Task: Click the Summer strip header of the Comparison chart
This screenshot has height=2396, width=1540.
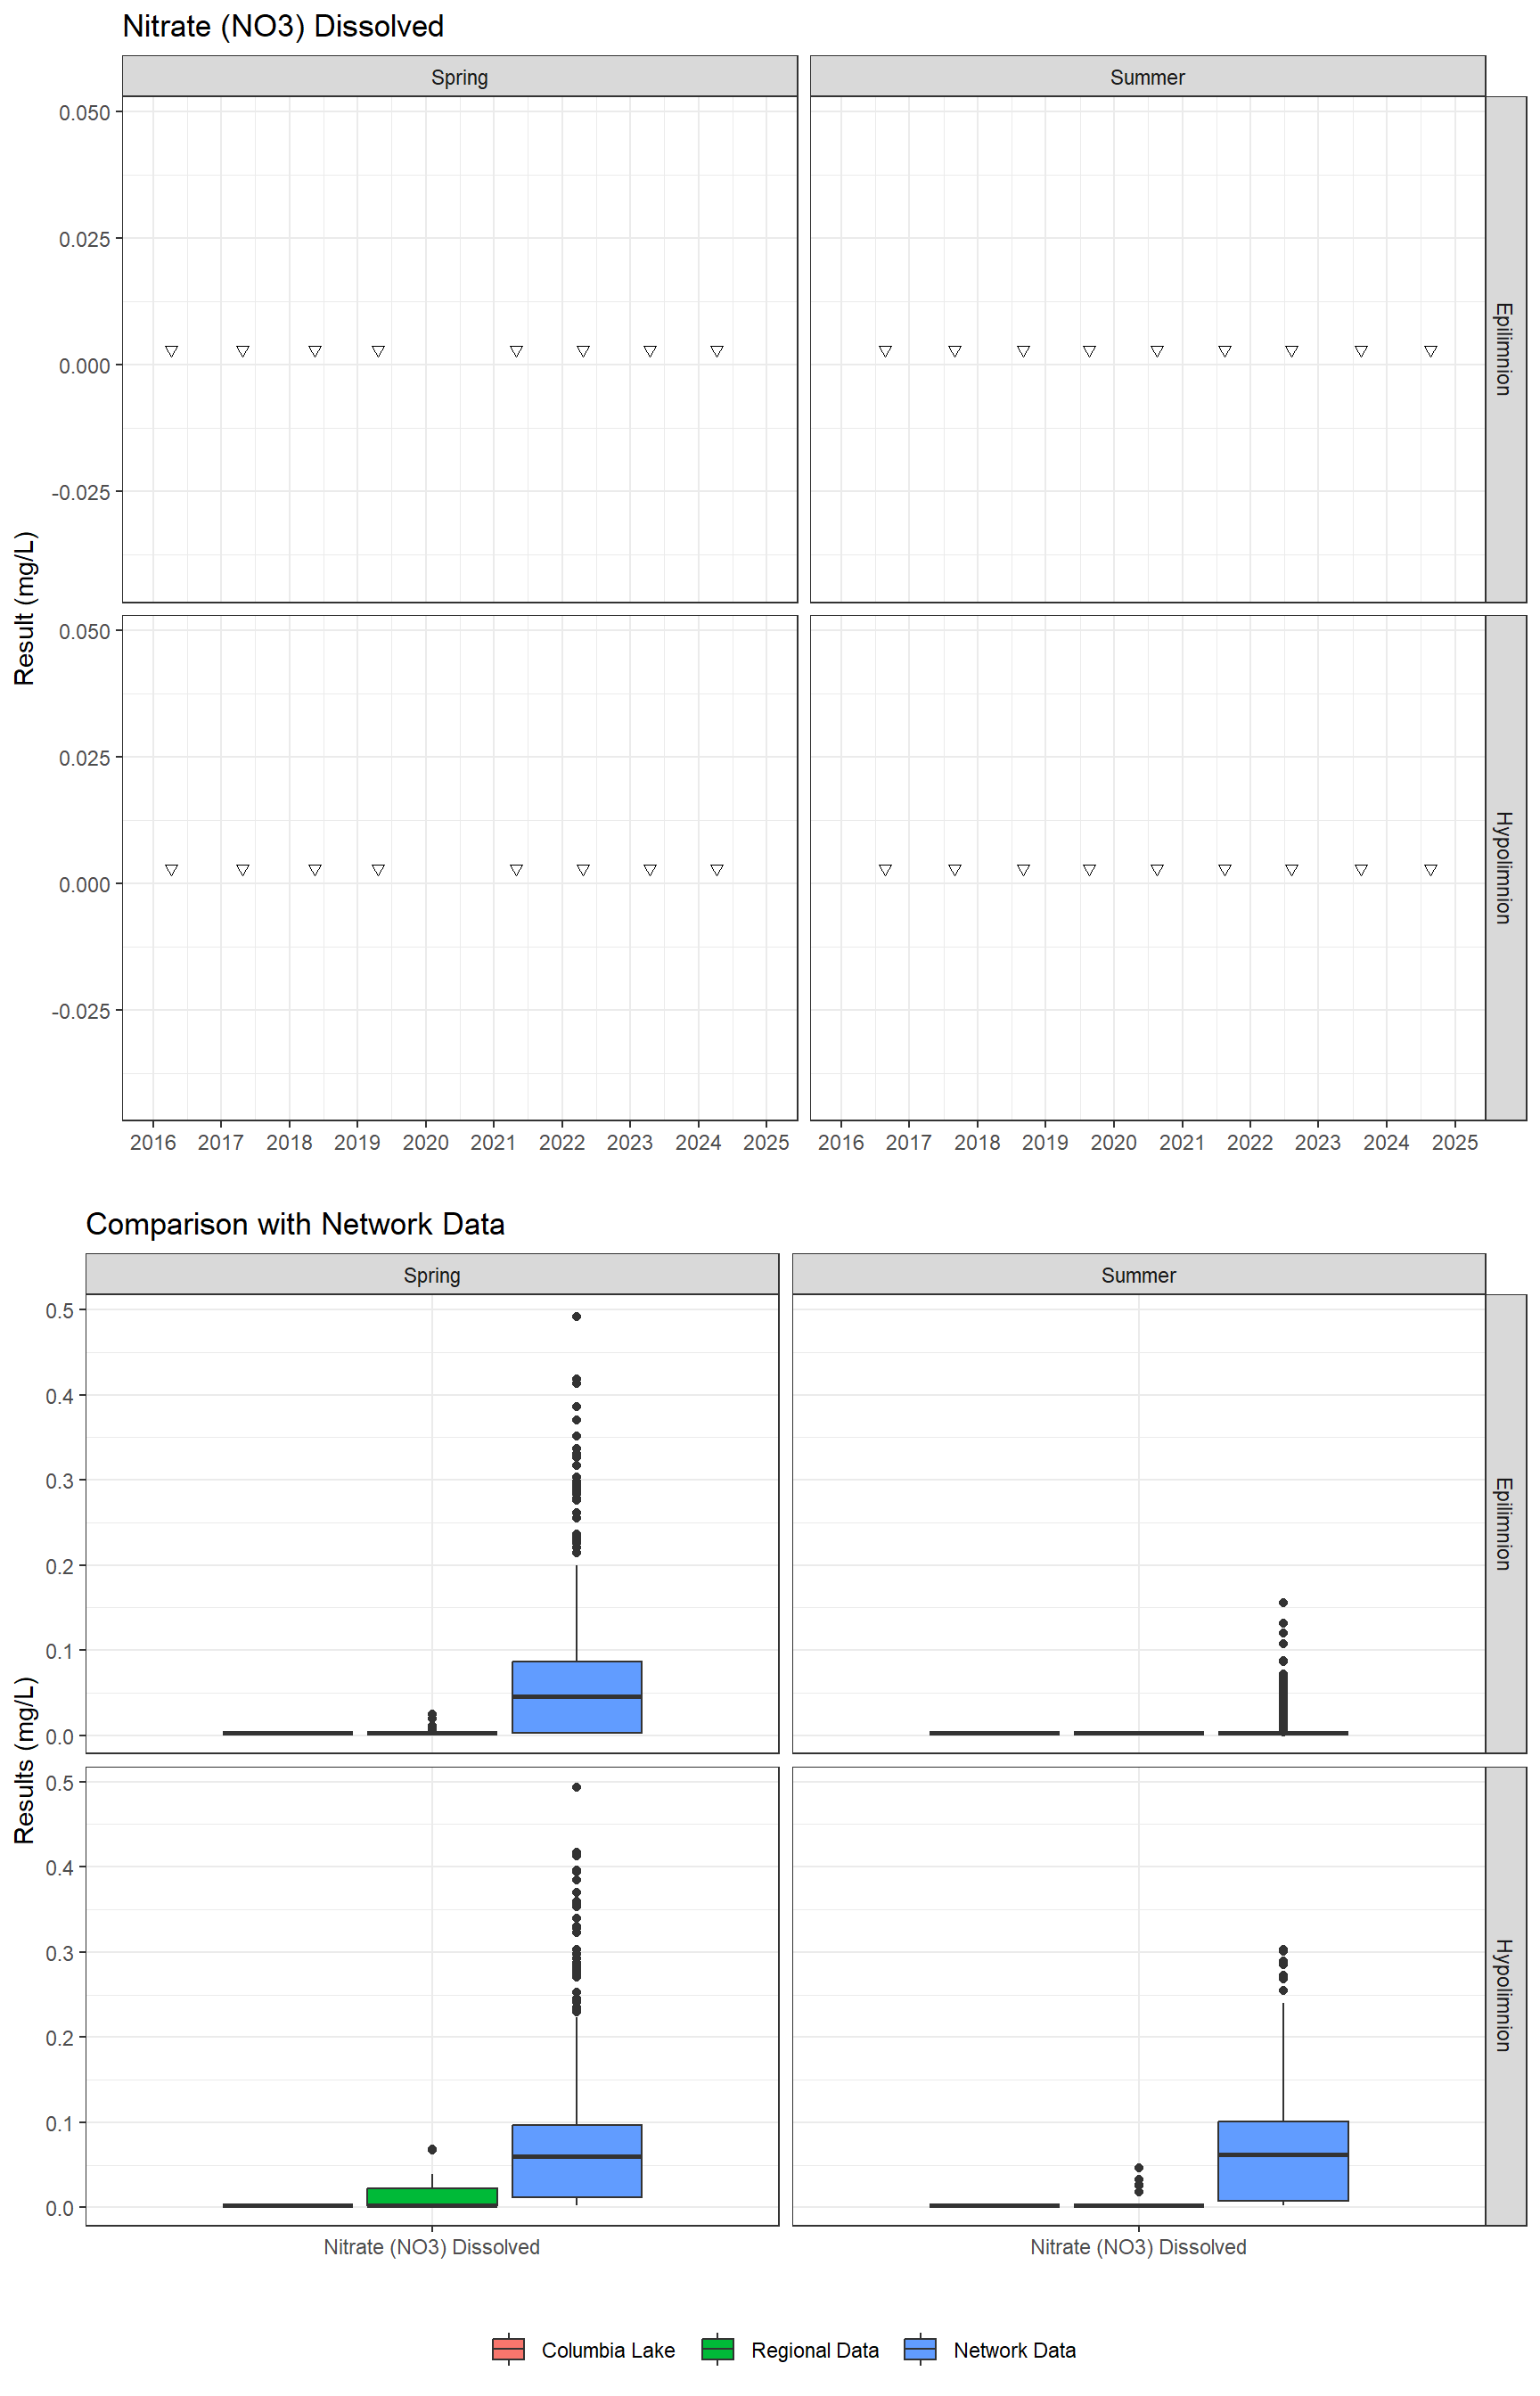Action: (1138, 1275)
